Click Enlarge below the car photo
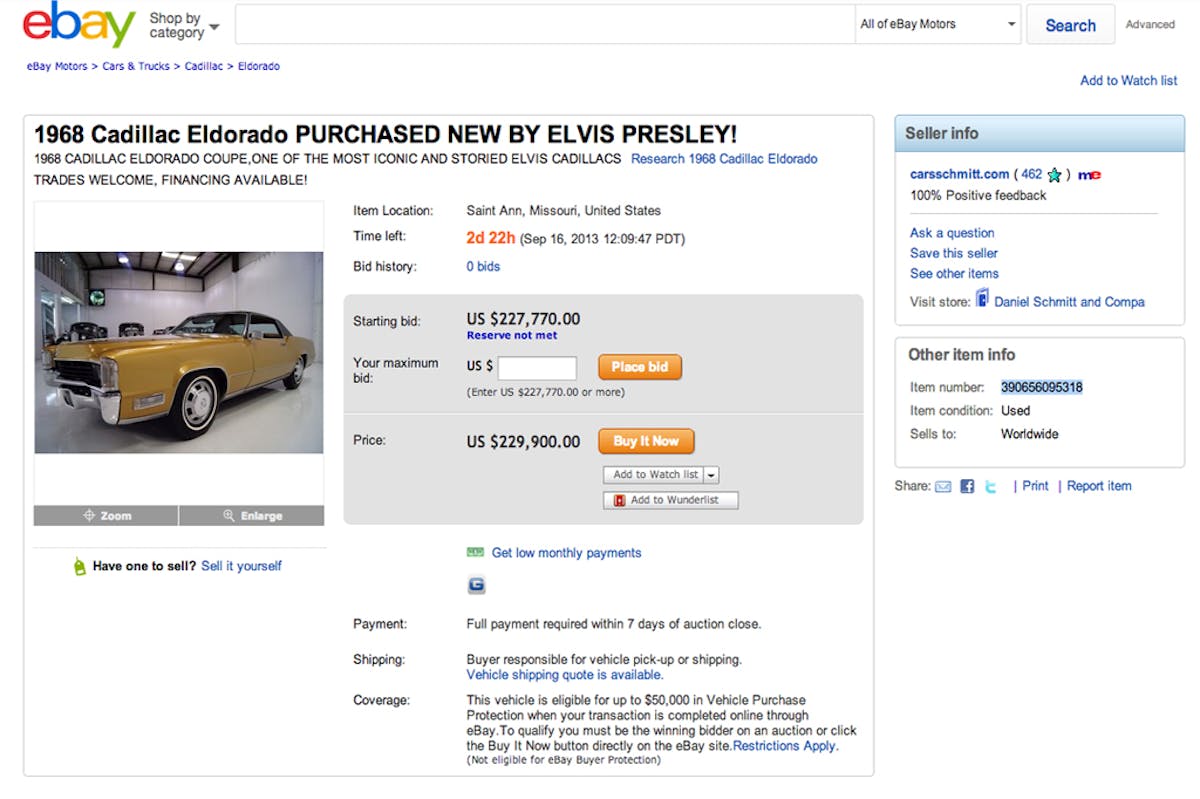1200x799 pixels. [x=252, y=516]
